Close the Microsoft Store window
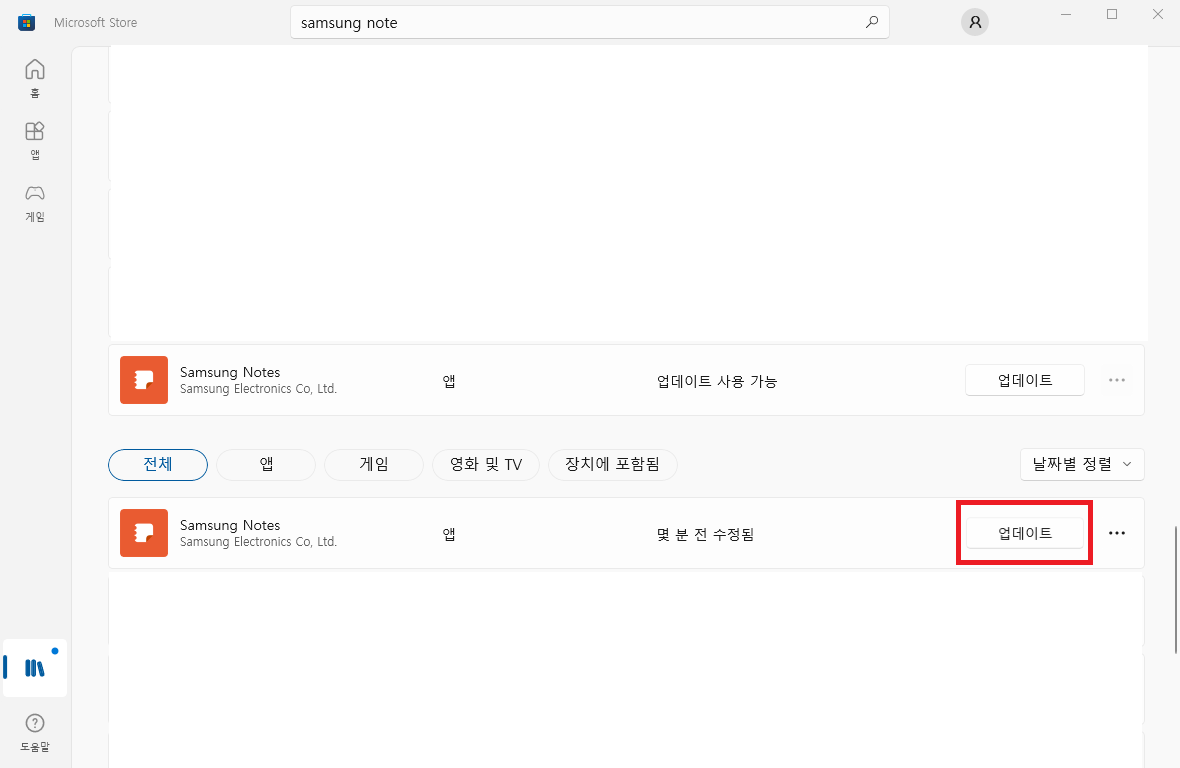The width and height of the screenshot is (1180, 768). coord(1157,14)
